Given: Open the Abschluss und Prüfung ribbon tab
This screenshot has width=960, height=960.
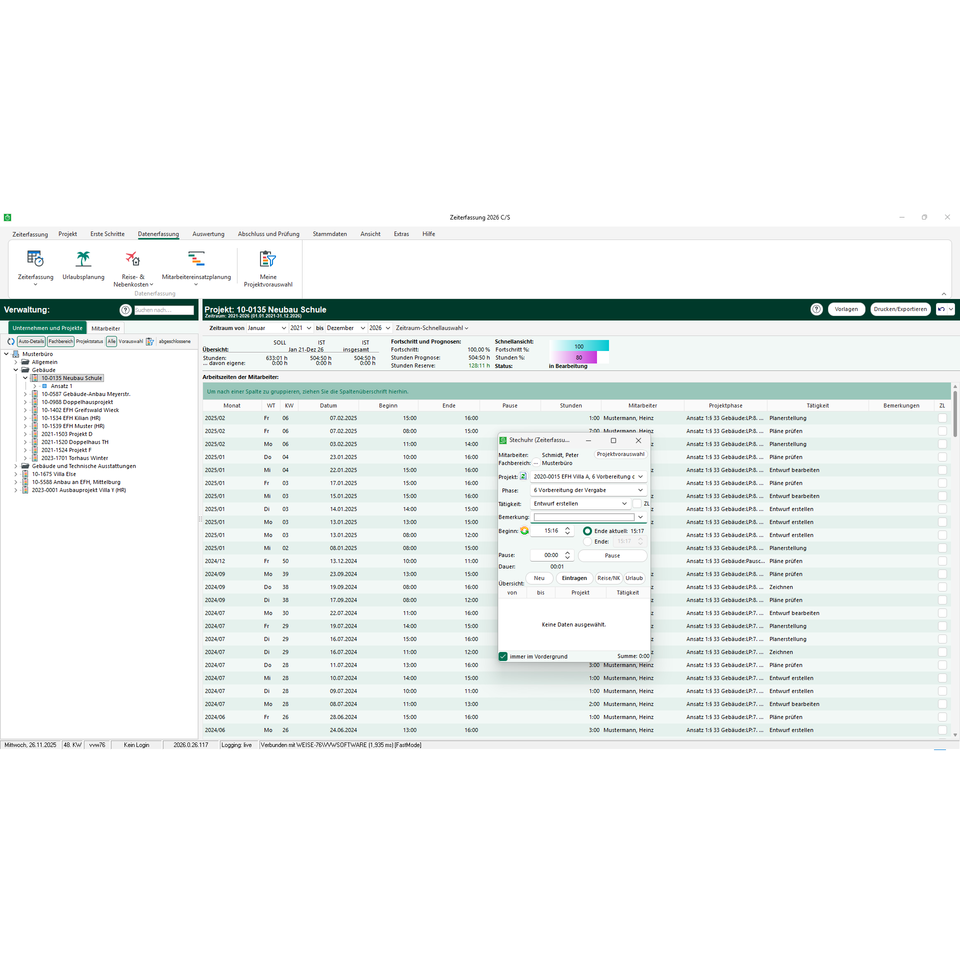Looking at the screenshot, I should coord(268,234).
